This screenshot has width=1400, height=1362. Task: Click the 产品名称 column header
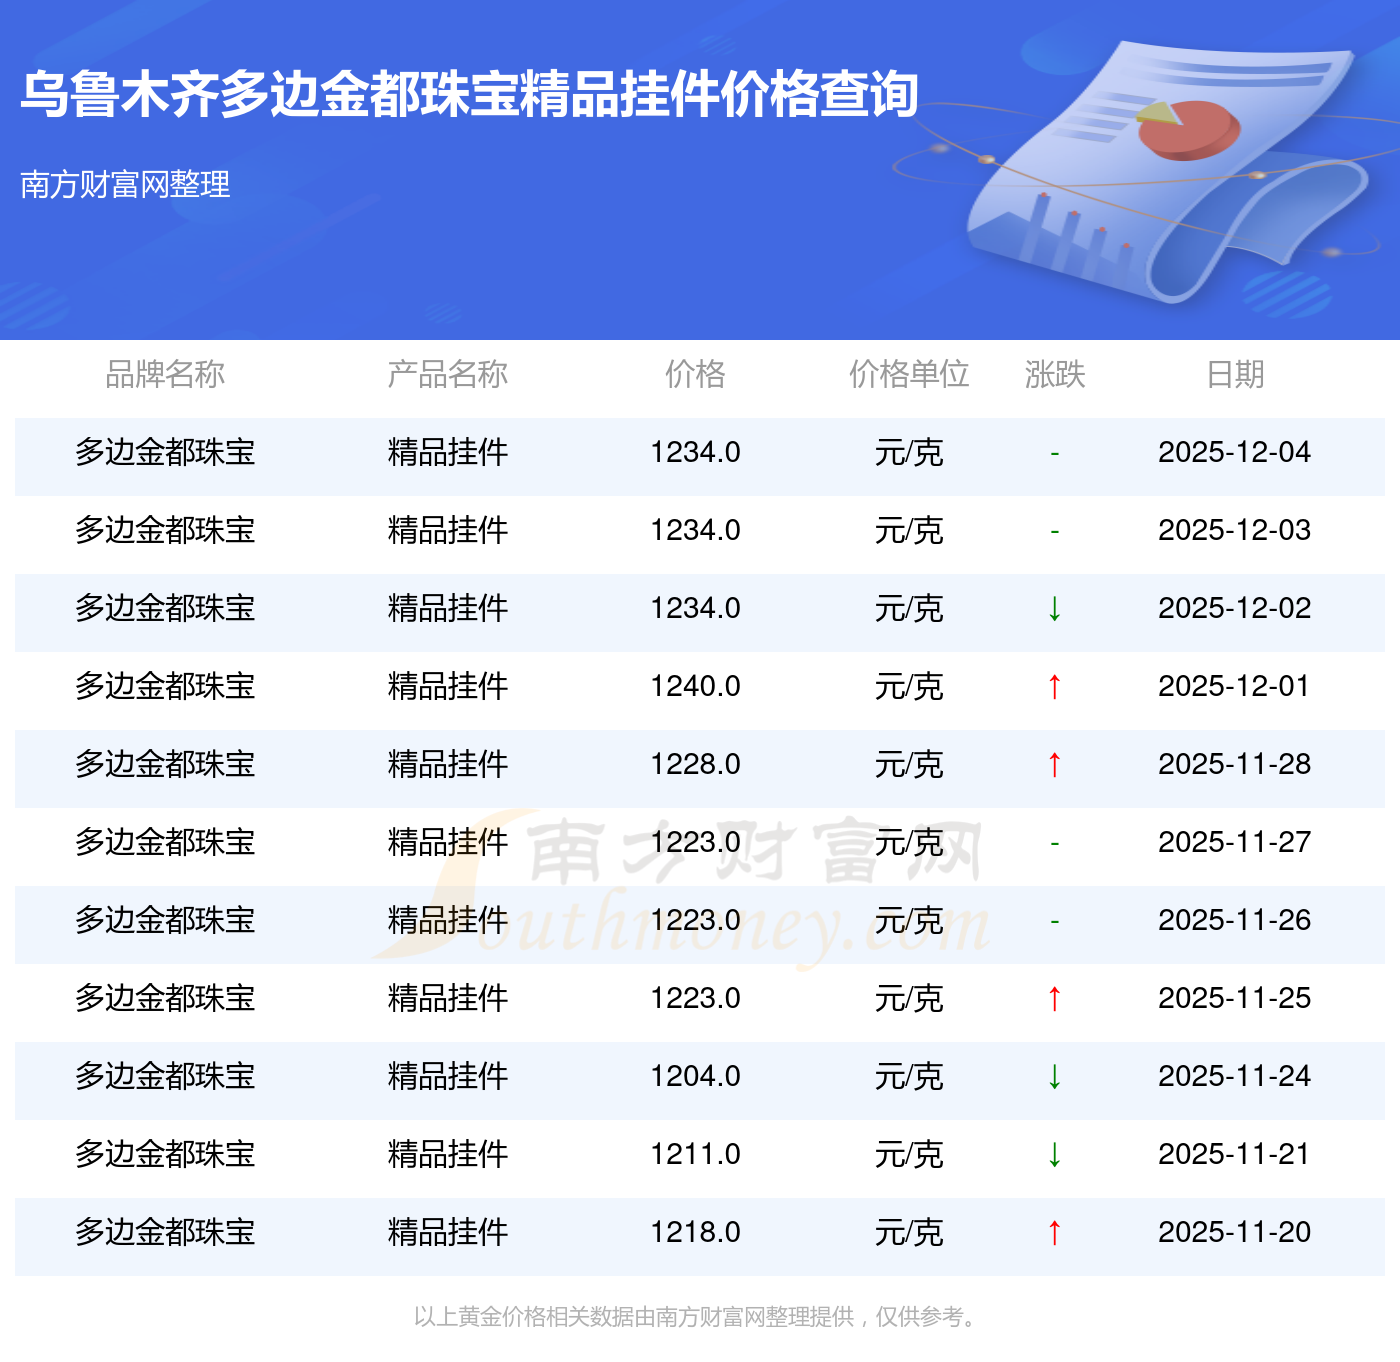(x=448, y=374)
